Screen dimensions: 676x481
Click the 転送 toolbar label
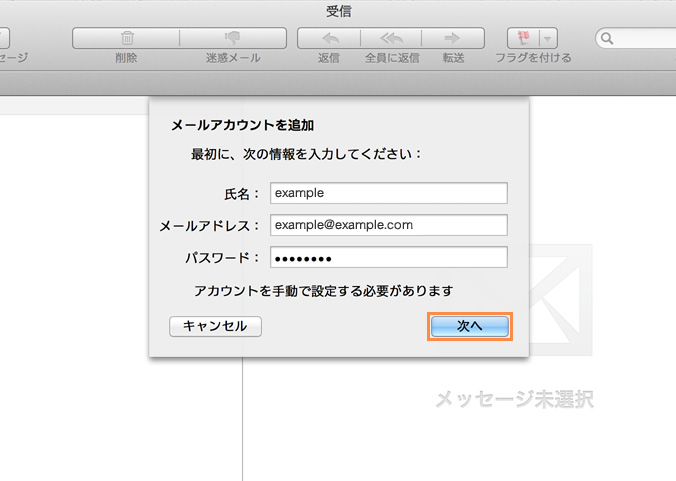point(453,58)
